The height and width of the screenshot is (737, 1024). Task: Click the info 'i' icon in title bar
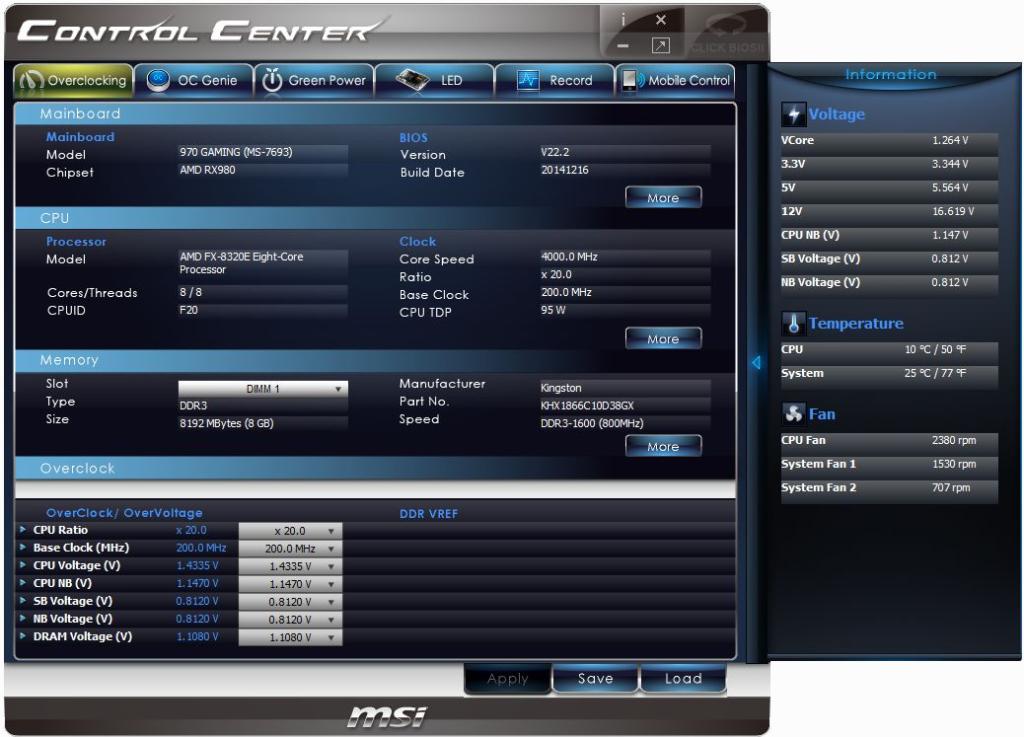coord(623,20)
